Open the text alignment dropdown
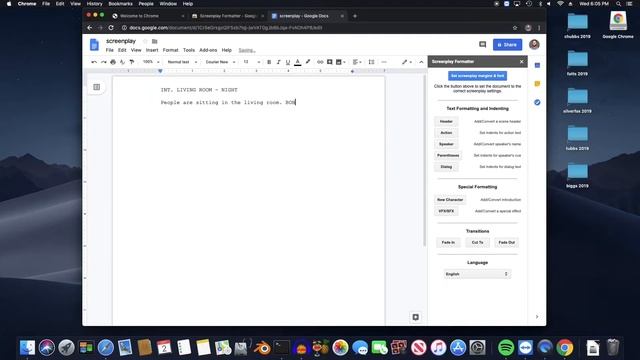640x360 pixels. coord(357,62)
